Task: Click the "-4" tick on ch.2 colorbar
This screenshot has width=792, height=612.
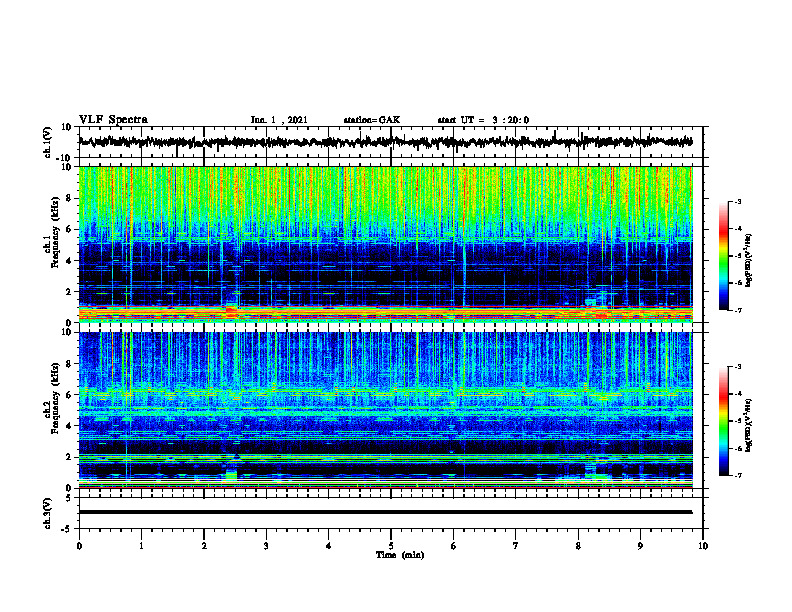Action: (738, 394)
